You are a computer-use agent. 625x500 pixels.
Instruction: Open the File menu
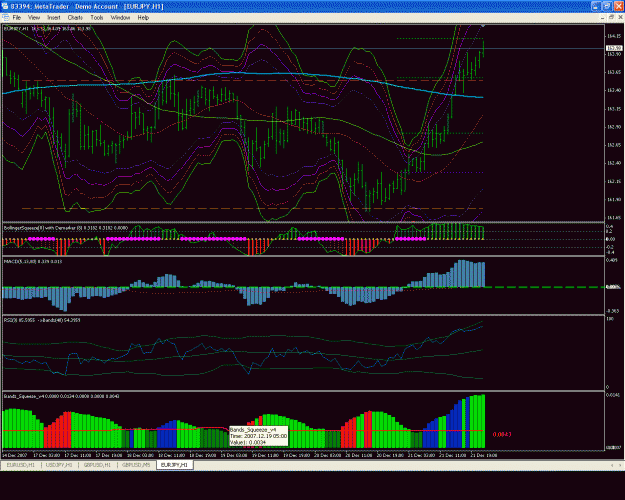click(17, 18)
